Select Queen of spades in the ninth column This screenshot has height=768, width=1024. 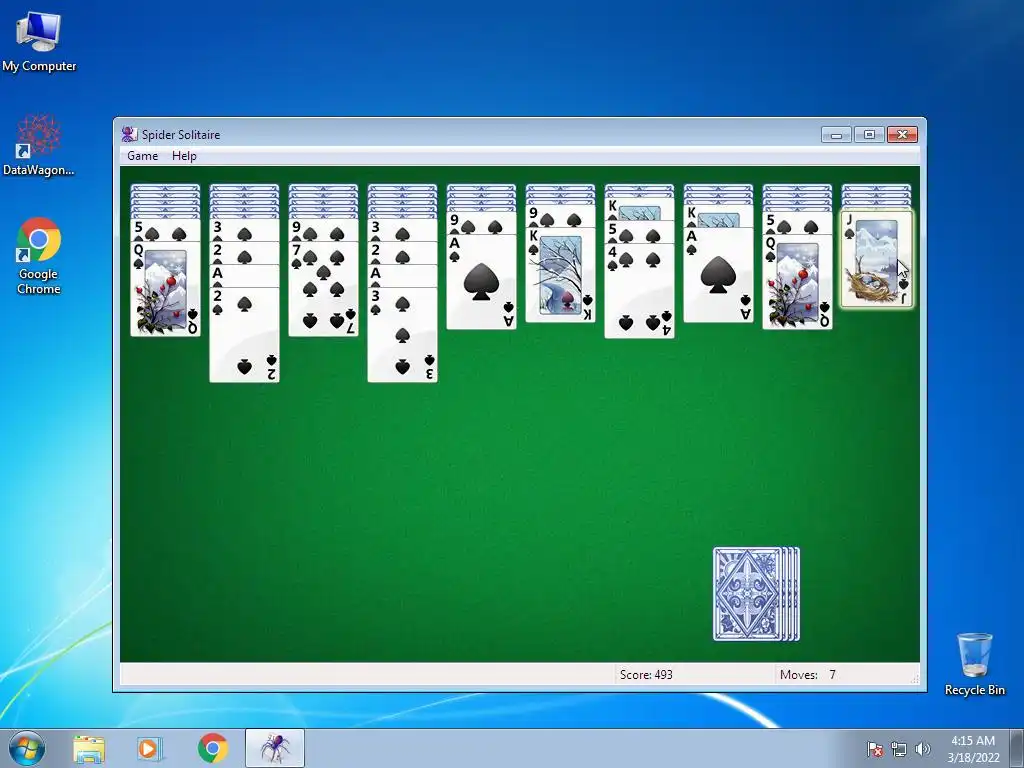[797, 281]
